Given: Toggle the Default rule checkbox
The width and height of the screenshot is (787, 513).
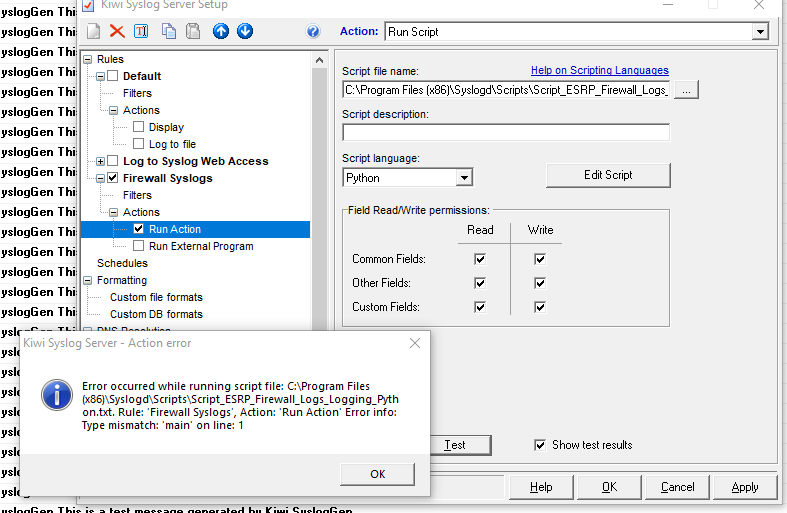Looking at the screenshot, I should tap(113, 76).
